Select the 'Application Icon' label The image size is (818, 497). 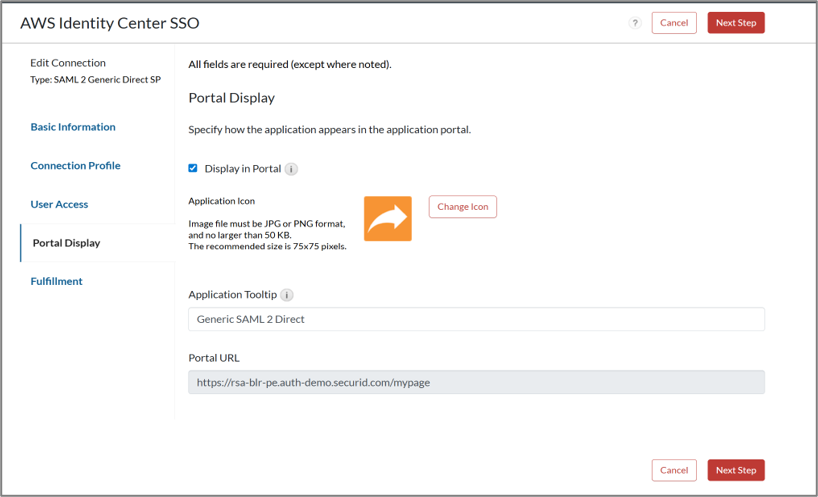(222, 201)
